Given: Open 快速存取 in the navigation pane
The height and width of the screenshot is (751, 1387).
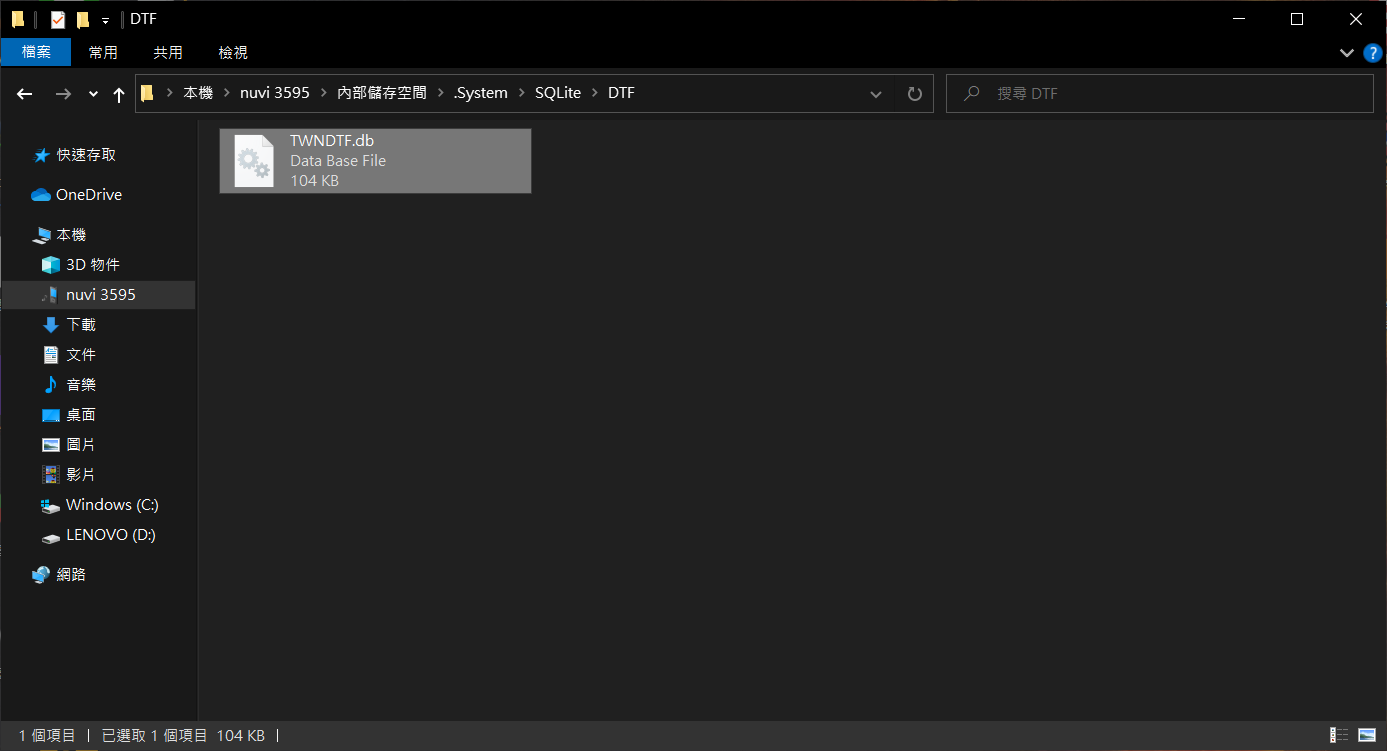Looking at the screenshot, I should [x=86, y=155].
